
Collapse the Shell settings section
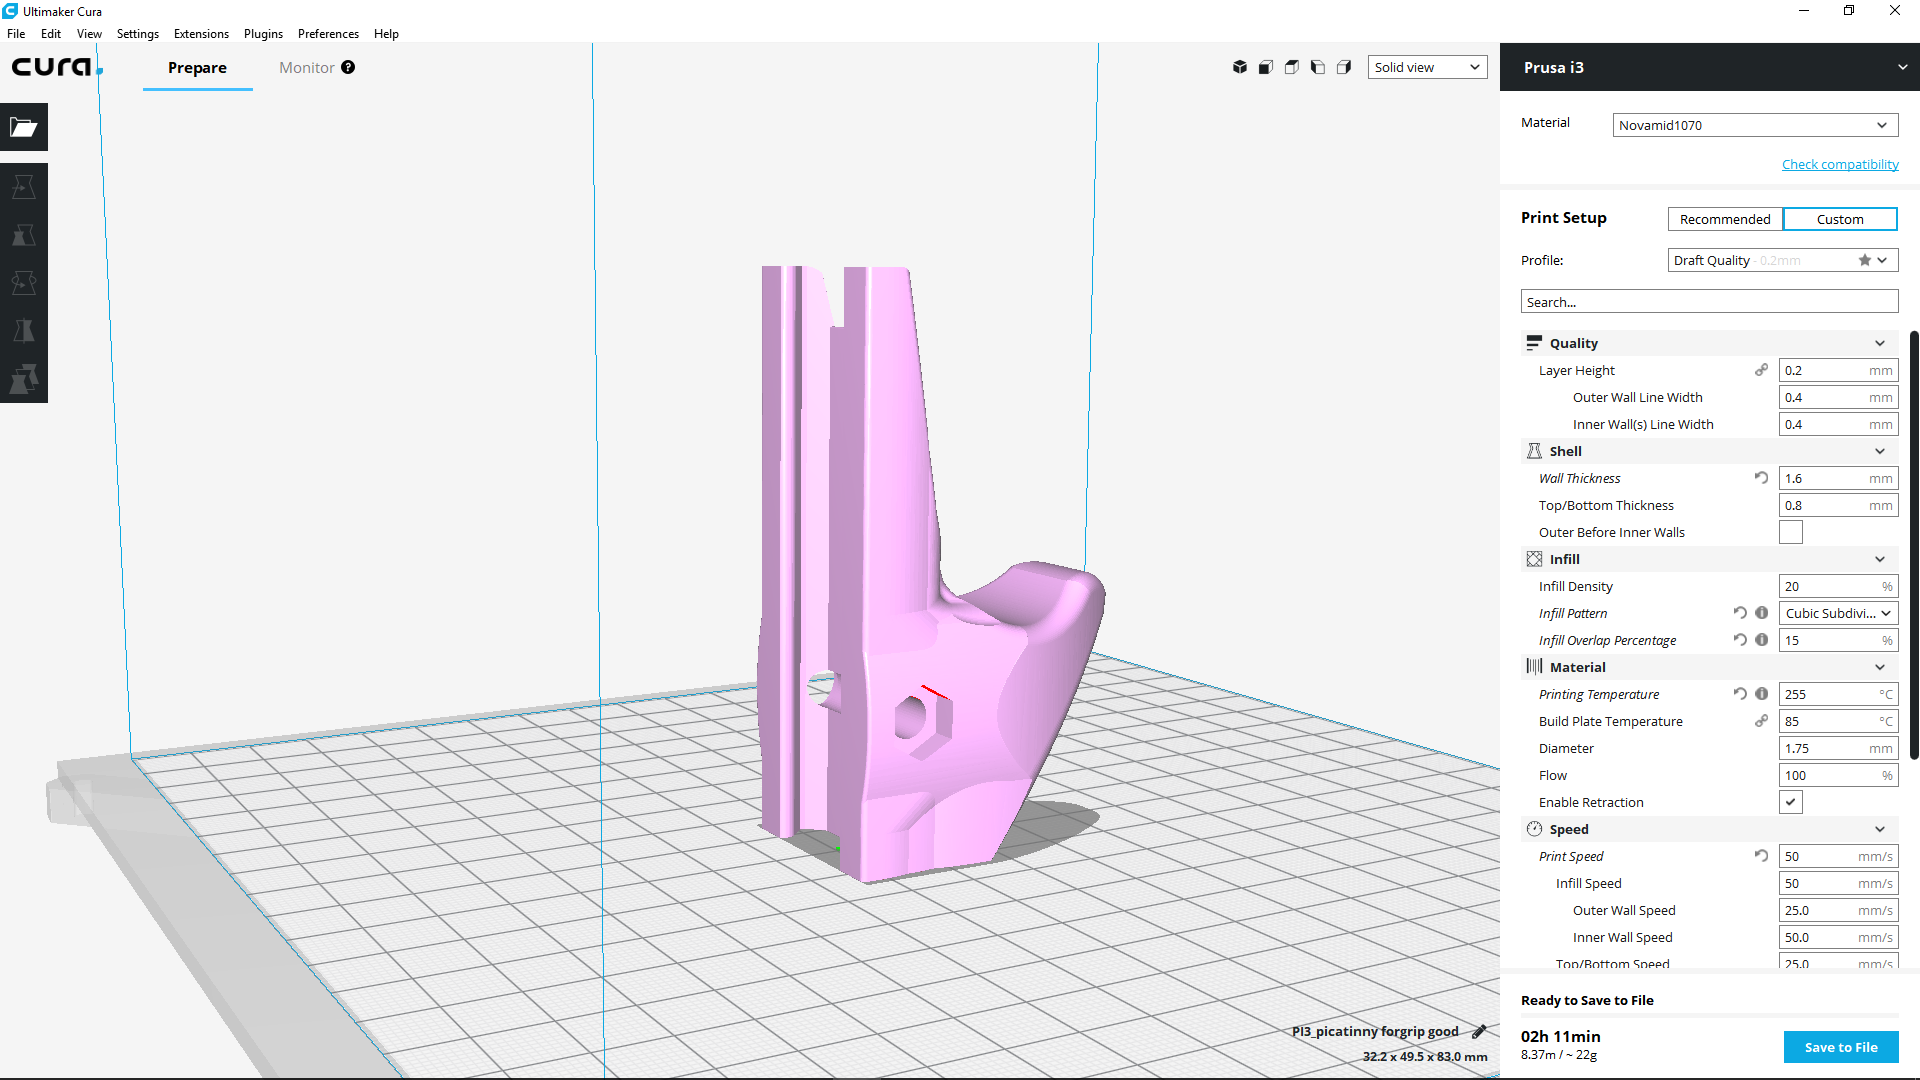click(1709, 451)
